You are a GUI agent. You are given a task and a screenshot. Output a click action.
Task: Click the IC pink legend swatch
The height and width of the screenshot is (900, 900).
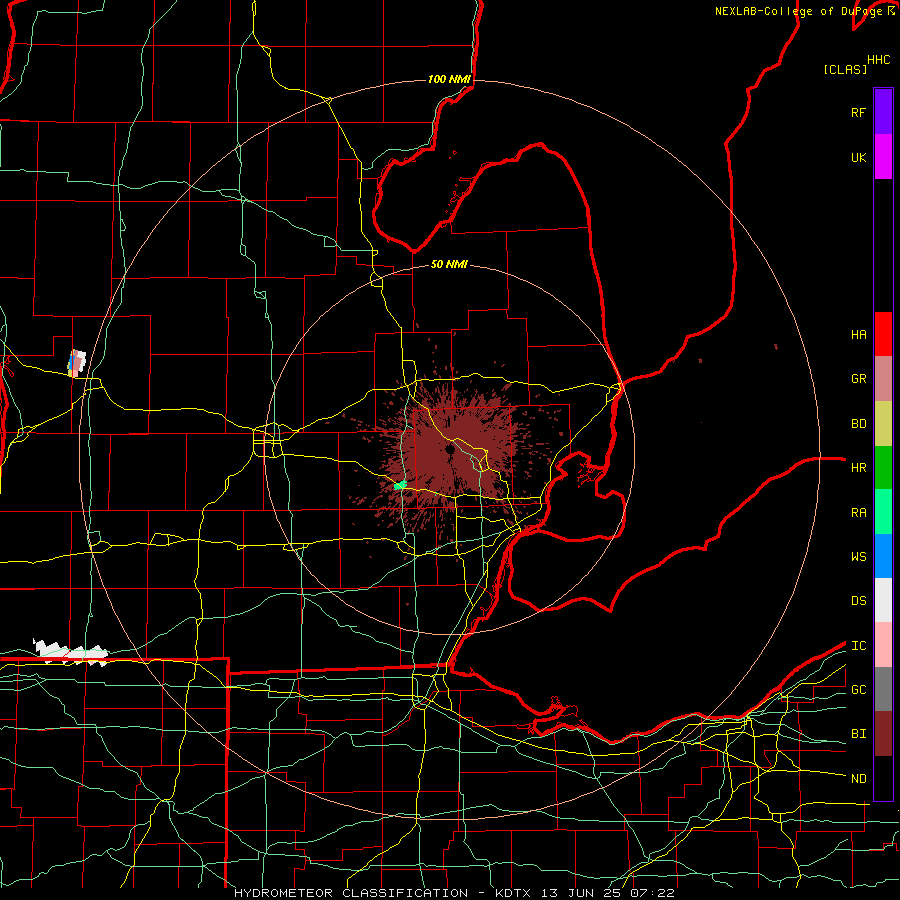tap(883, 645)
